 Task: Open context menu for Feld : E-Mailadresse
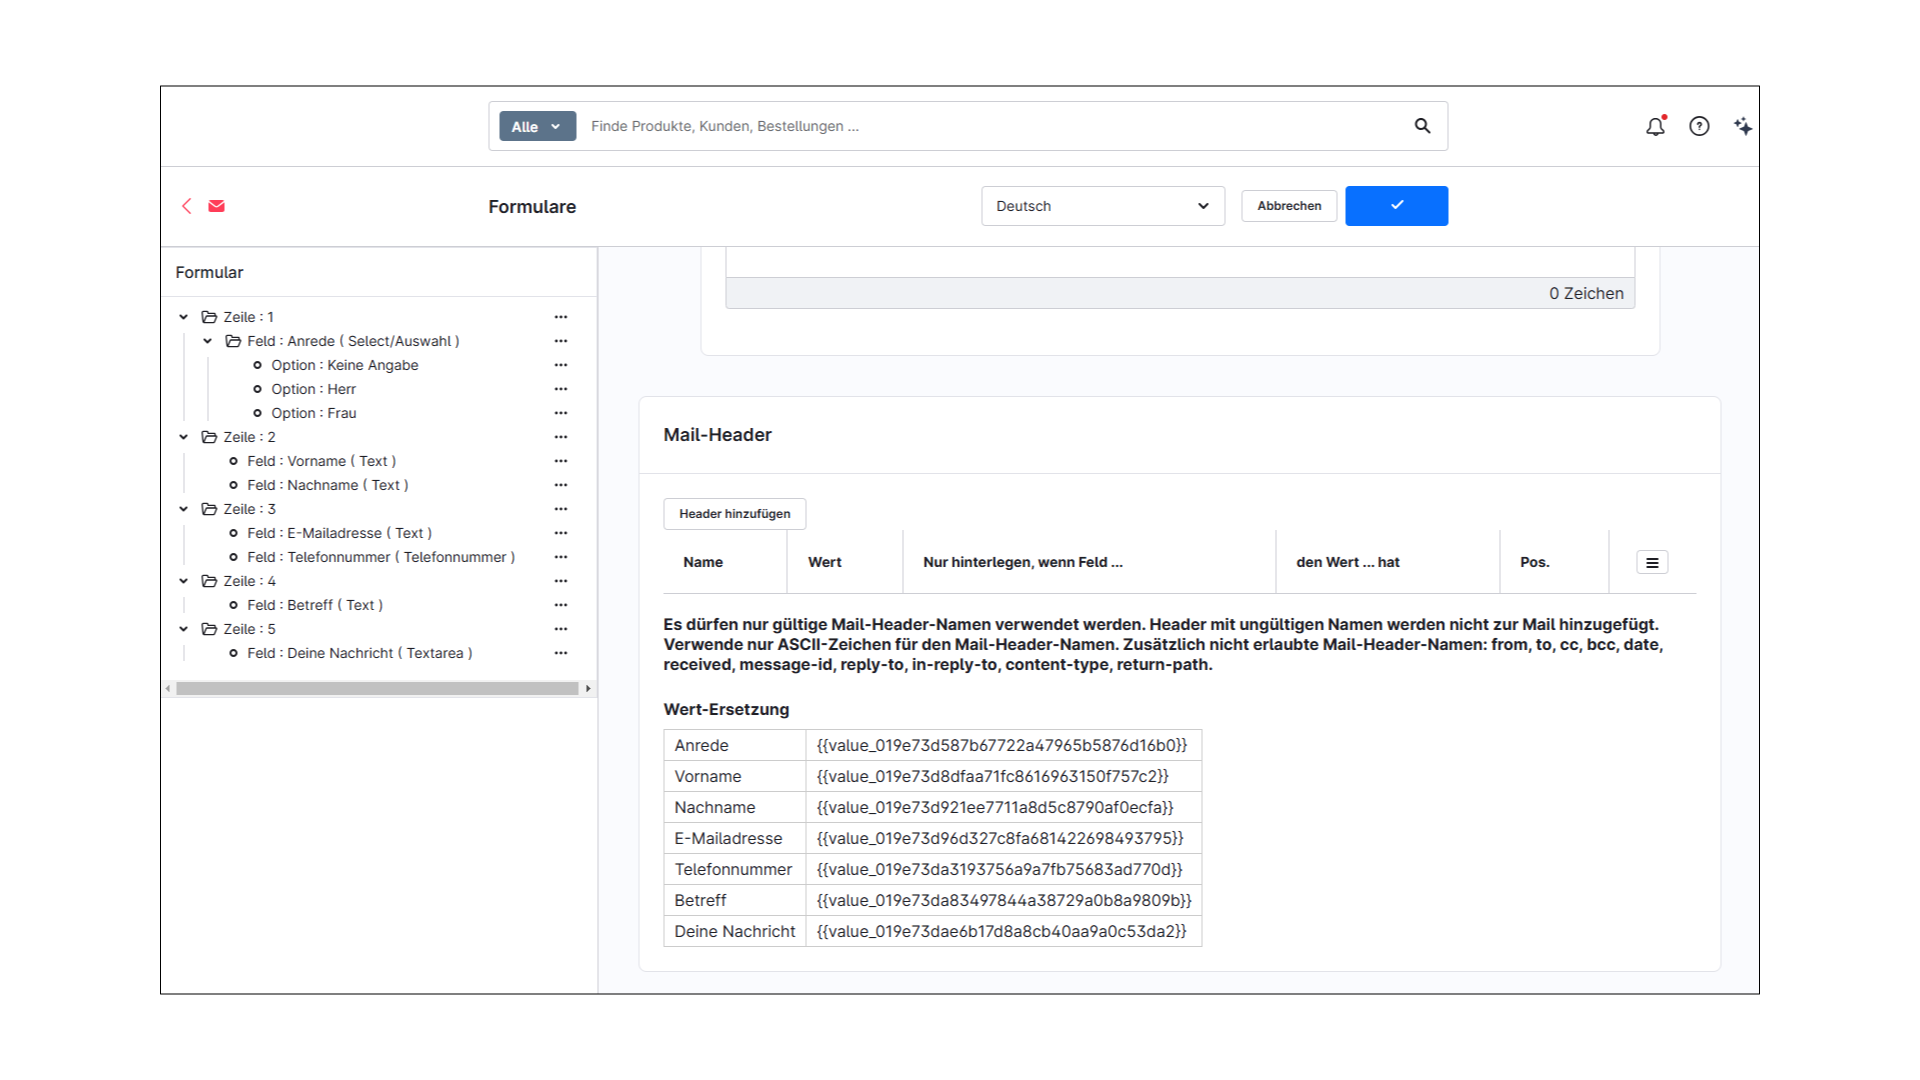[561, 533]
